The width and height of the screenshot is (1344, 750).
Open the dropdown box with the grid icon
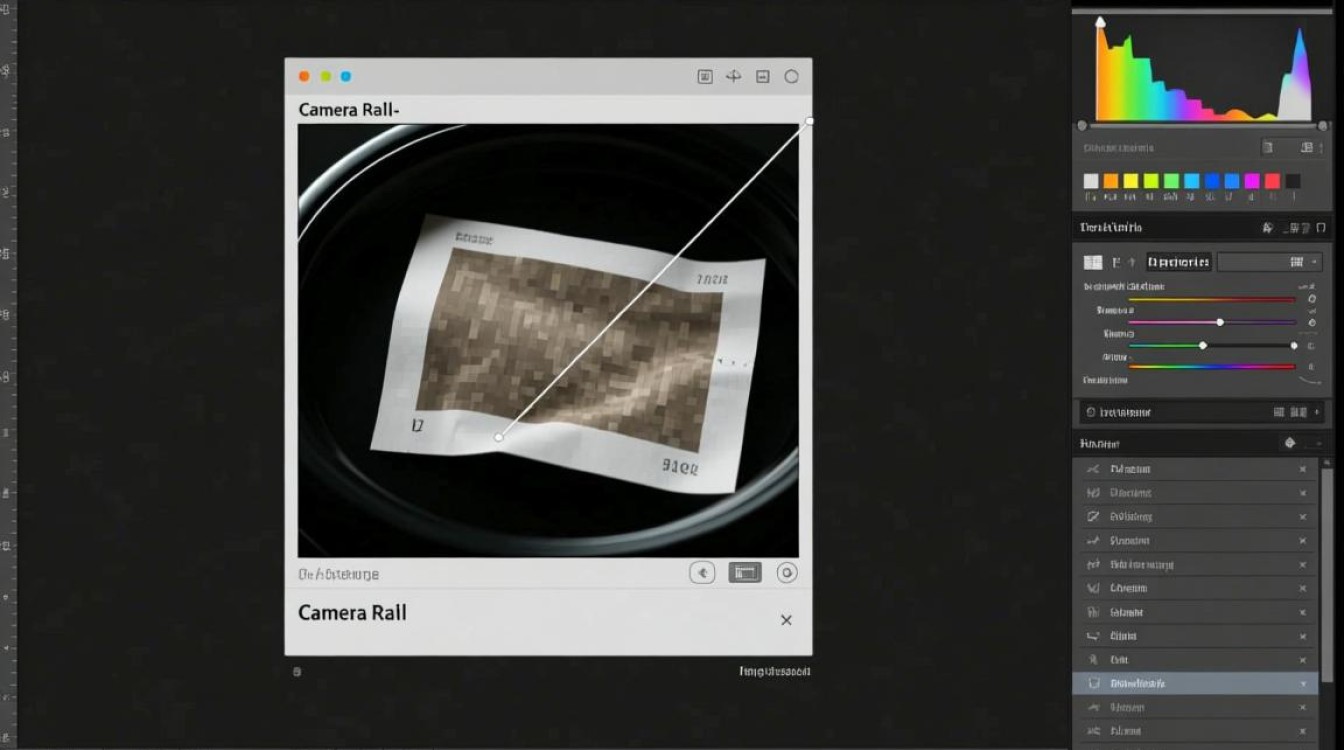tap(1268, 262)
